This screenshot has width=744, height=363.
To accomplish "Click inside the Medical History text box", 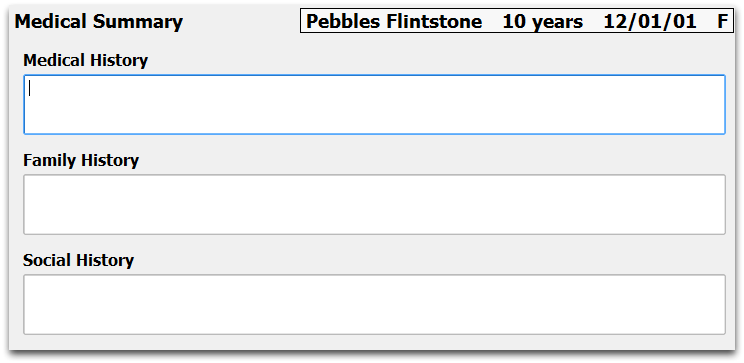I will coord(374,104).
